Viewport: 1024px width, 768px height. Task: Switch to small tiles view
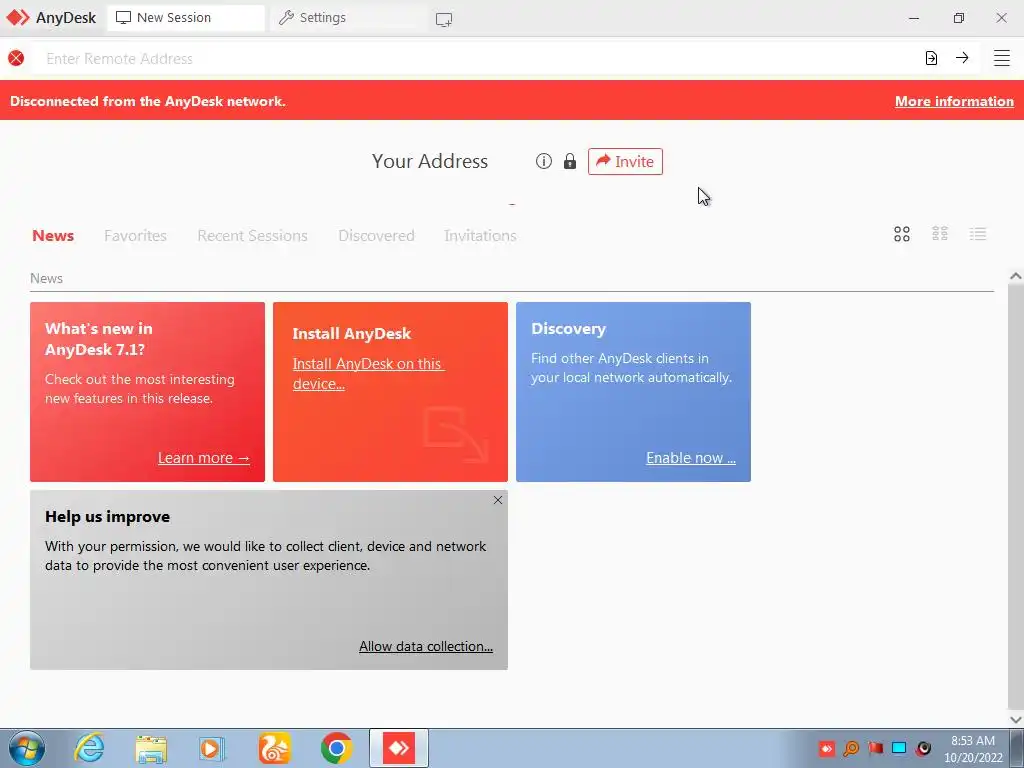click(940, 234)
